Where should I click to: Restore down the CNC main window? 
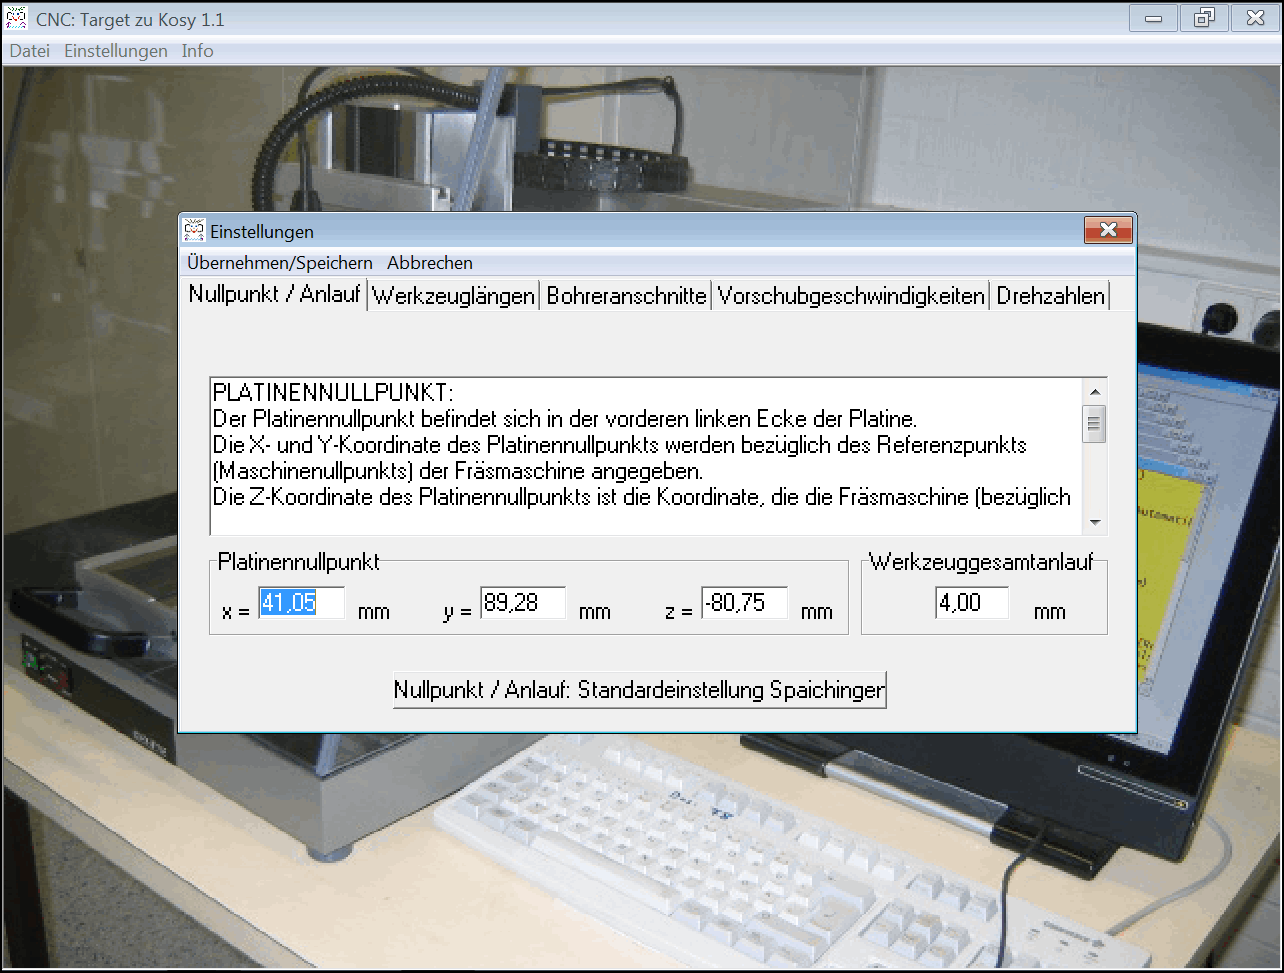[x=1203, y=18]
